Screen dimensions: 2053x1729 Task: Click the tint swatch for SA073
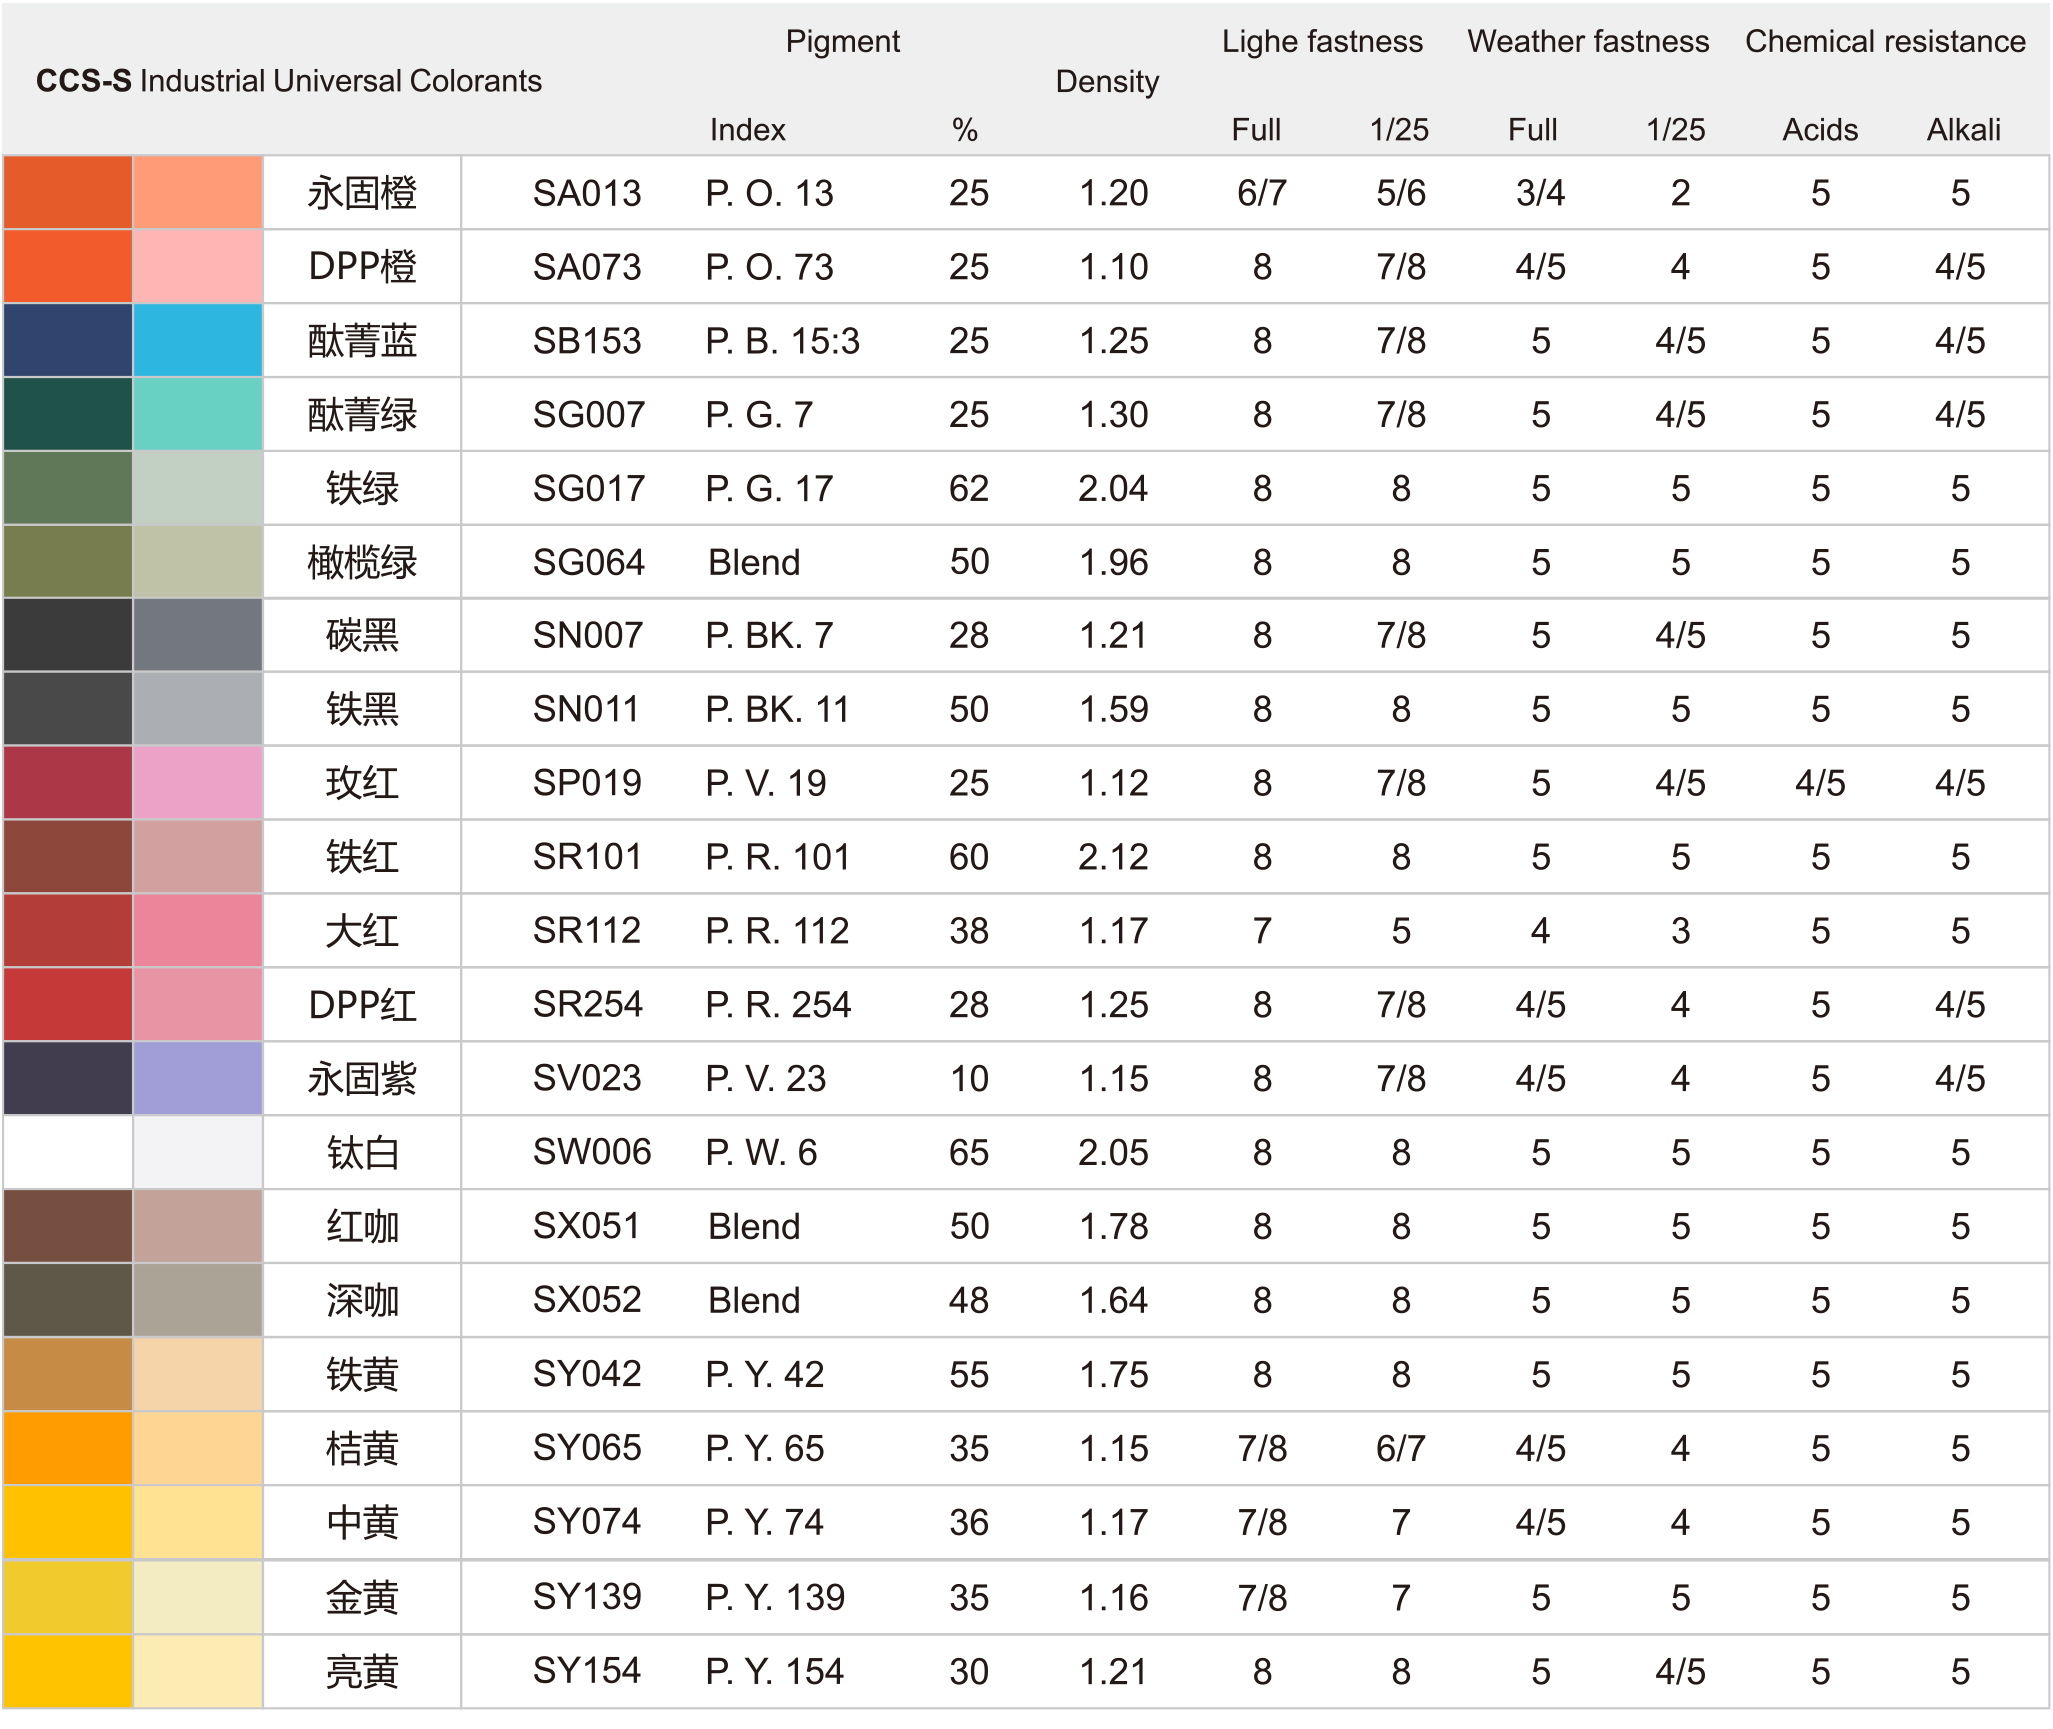pyautogui.click(x=198, y=266)
